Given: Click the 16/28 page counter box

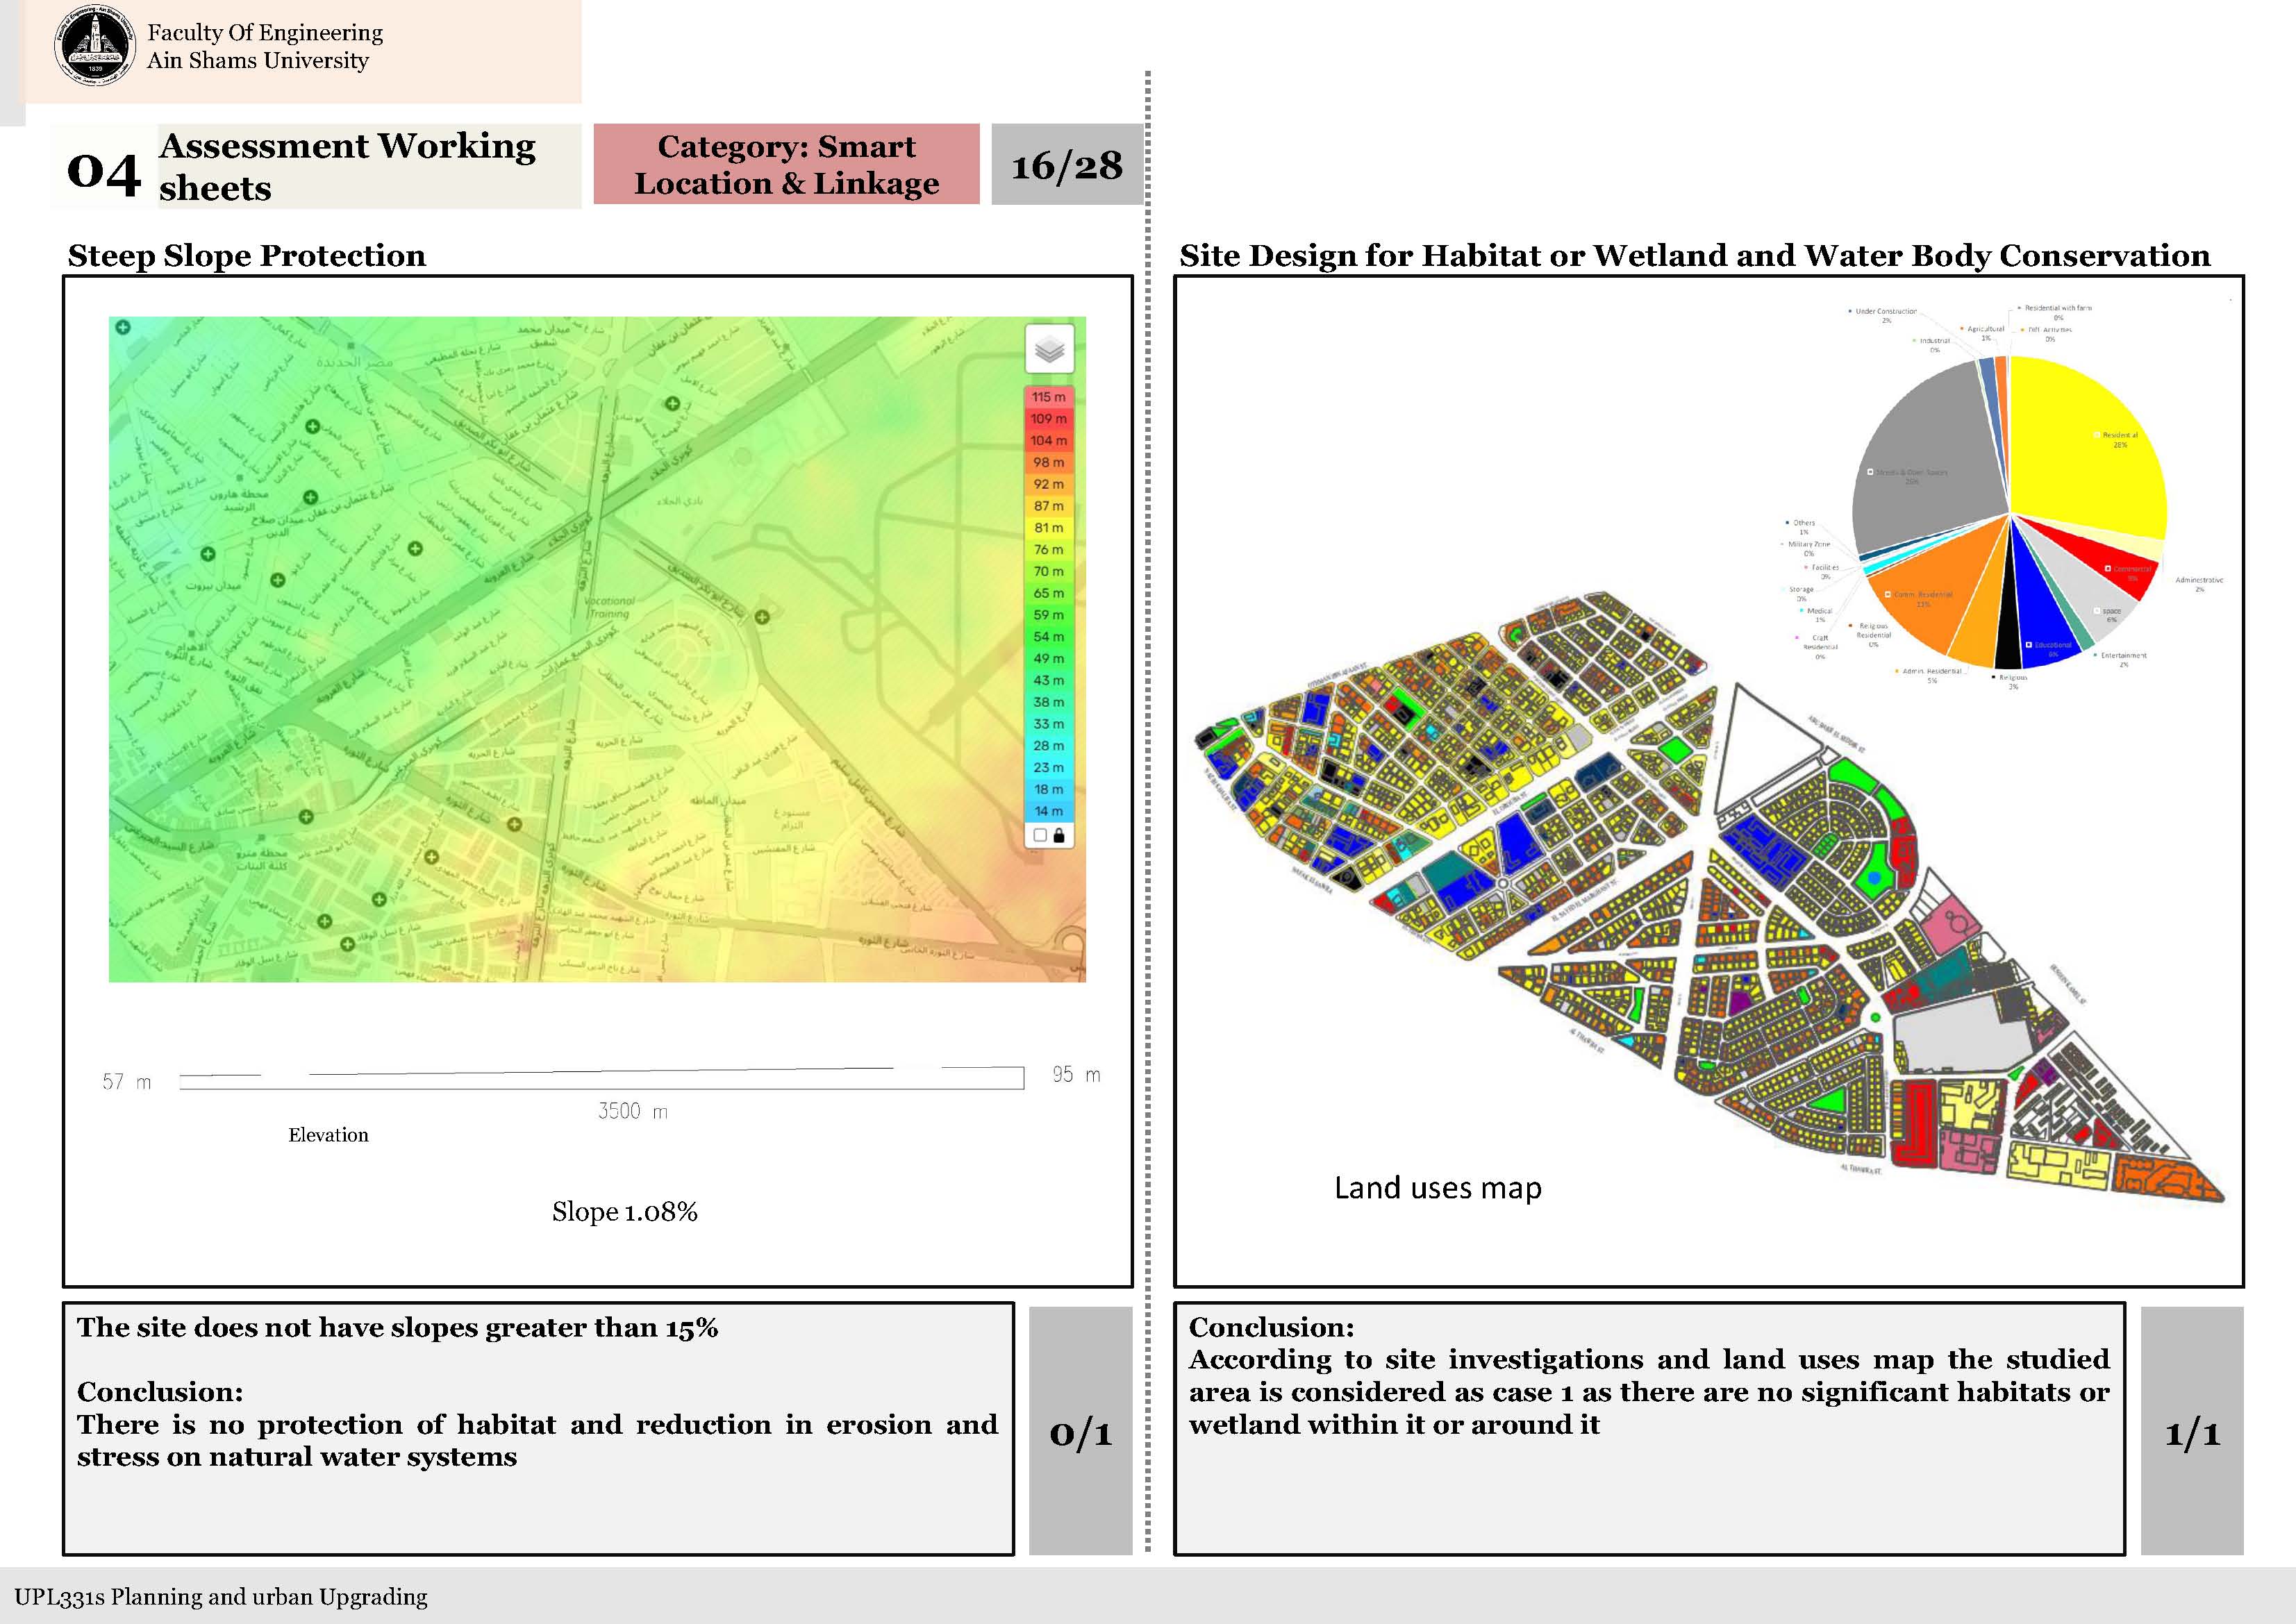Looking at the screenshot, I should point(1066,165).
